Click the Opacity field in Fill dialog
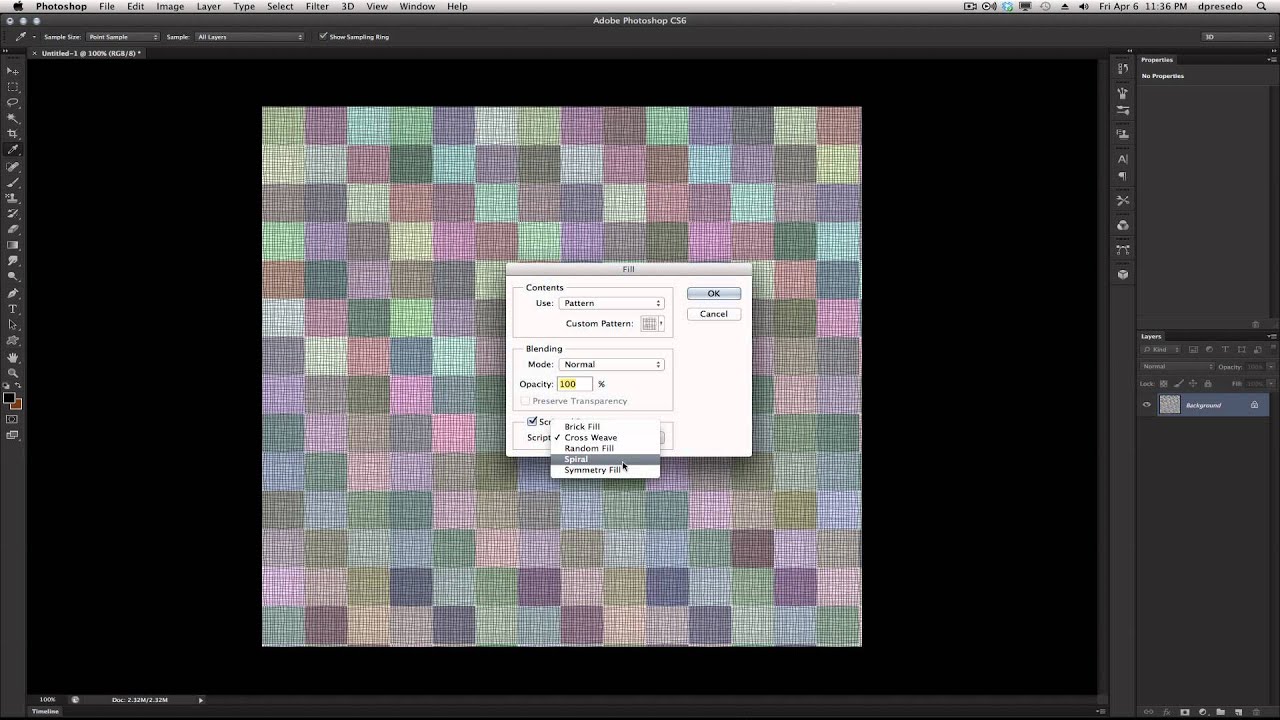The height and width of the screenshot is (720, 1280). click(575, 384)
